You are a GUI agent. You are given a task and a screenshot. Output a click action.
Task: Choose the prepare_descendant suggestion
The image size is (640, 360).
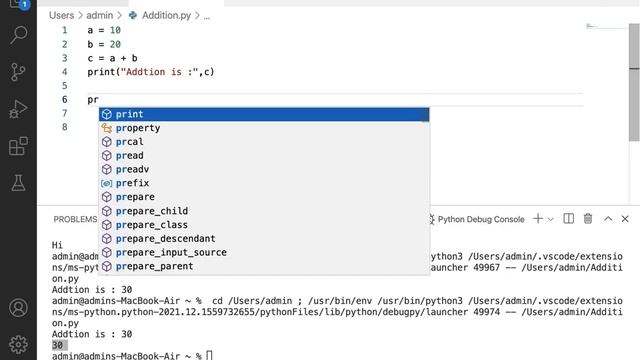[264, 238]
